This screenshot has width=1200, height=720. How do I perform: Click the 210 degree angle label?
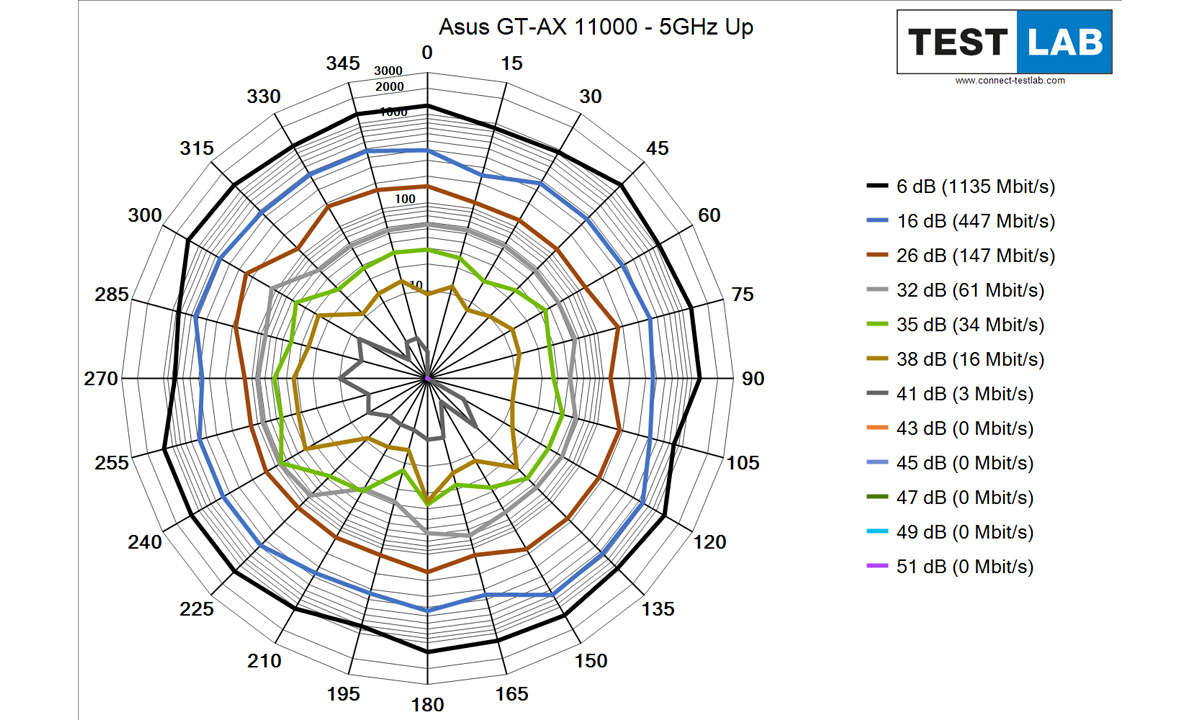coord(265,661)
